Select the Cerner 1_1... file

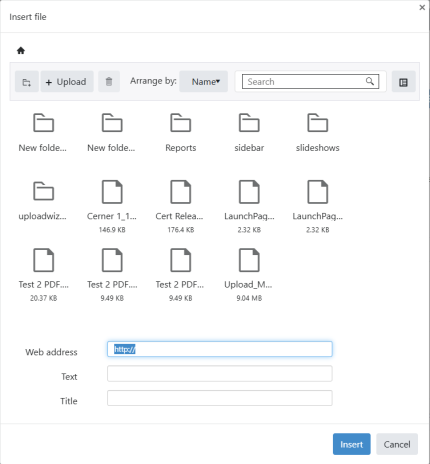(112, 207)
